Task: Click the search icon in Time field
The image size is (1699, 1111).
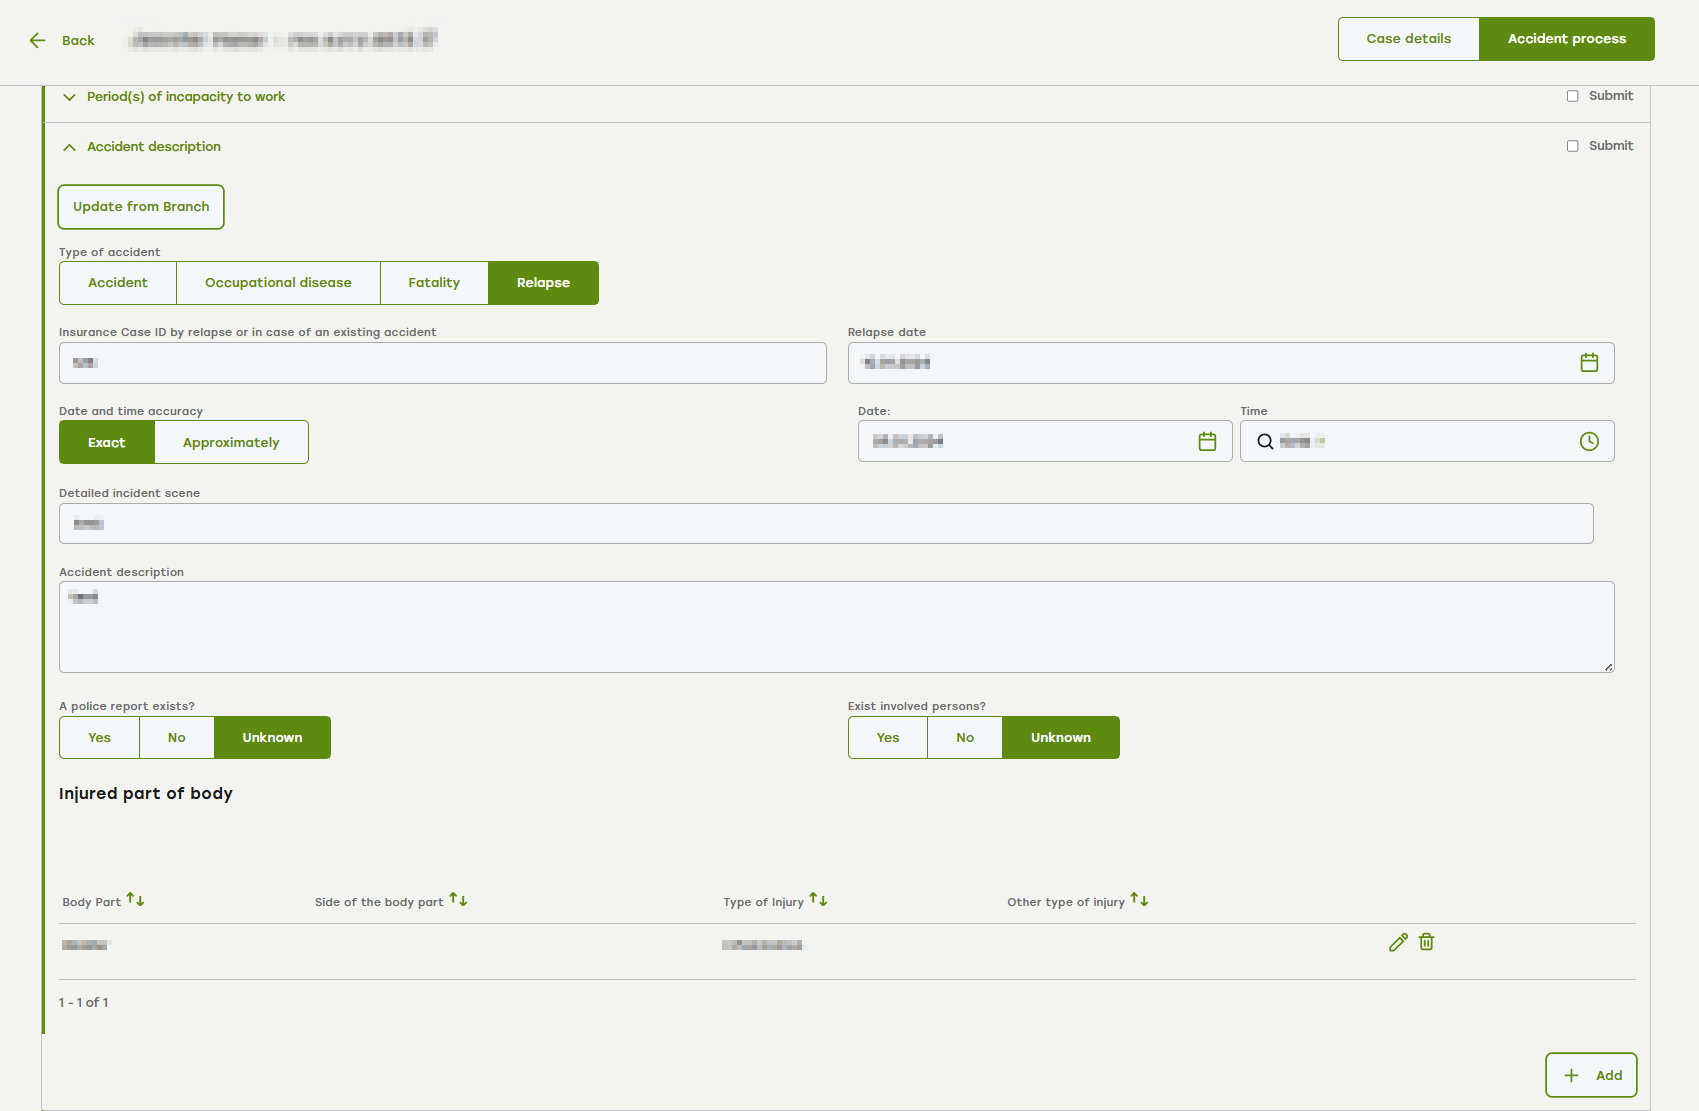Action: click(1265, 441)
